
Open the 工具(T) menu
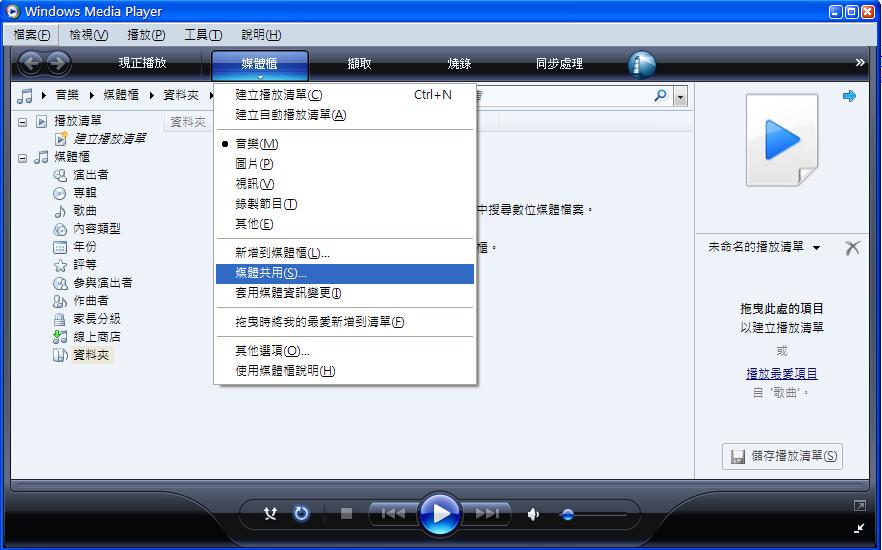pos(204,35)
